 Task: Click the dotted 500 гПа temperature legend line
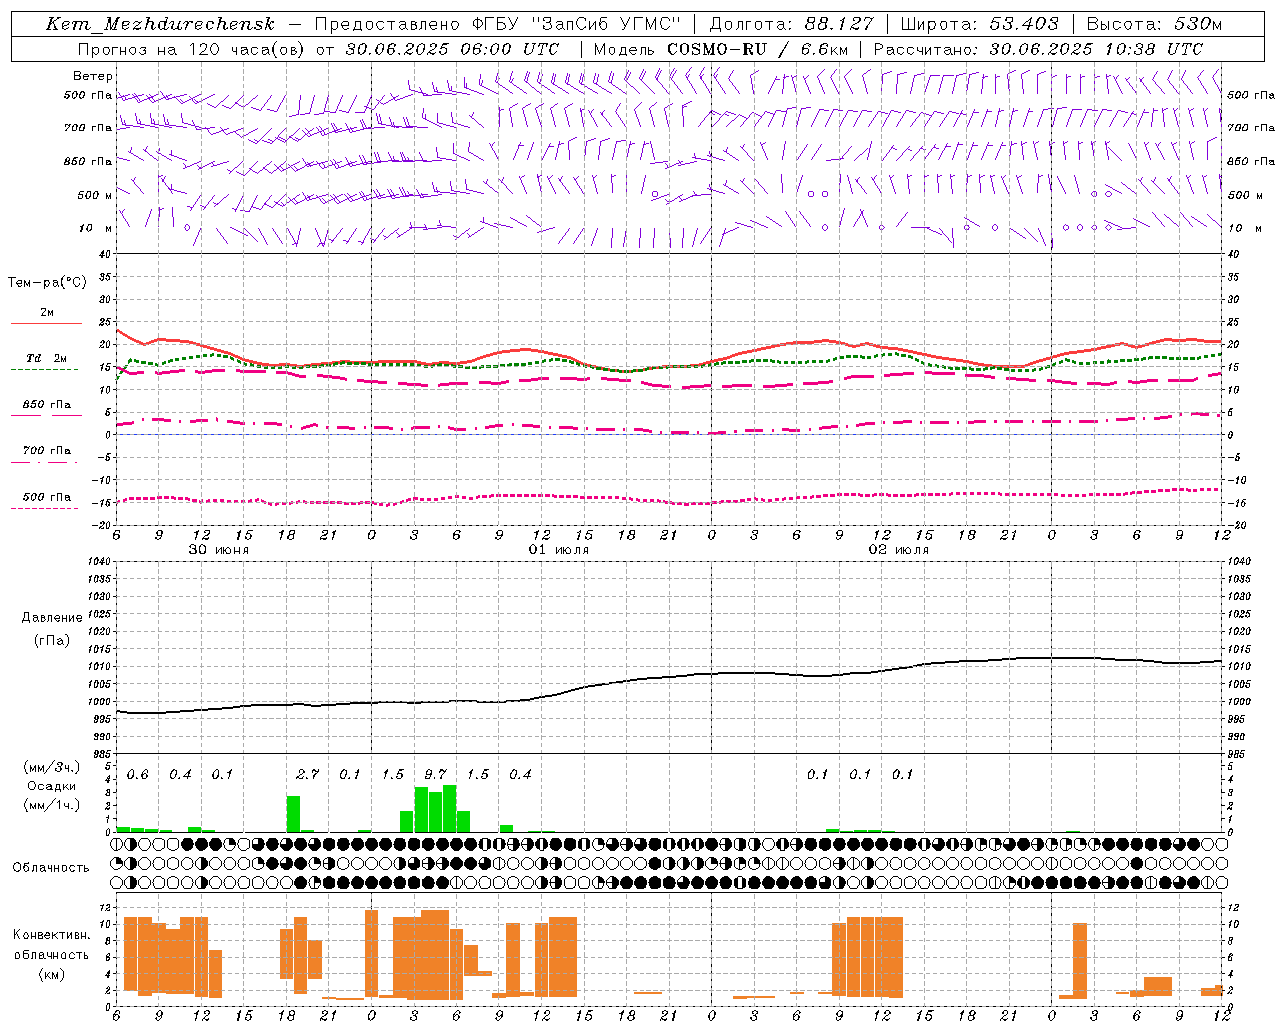(x=44, y=509)
